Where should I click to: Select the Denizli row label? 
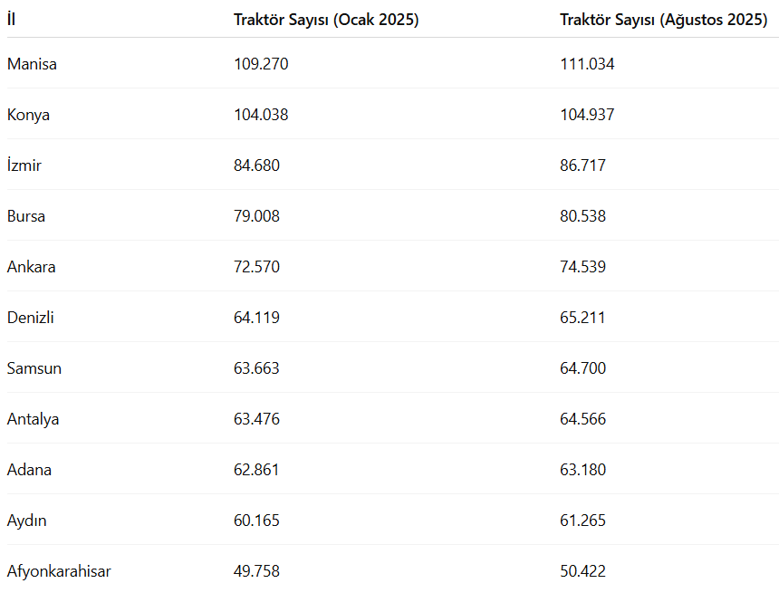pyautogui.click(x=30, y=318)
